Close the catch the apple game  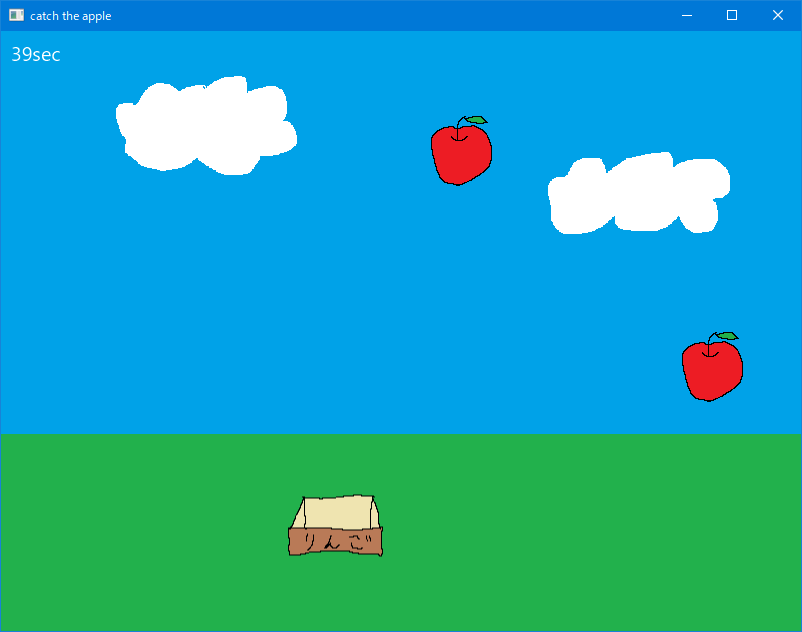(778, 15)
